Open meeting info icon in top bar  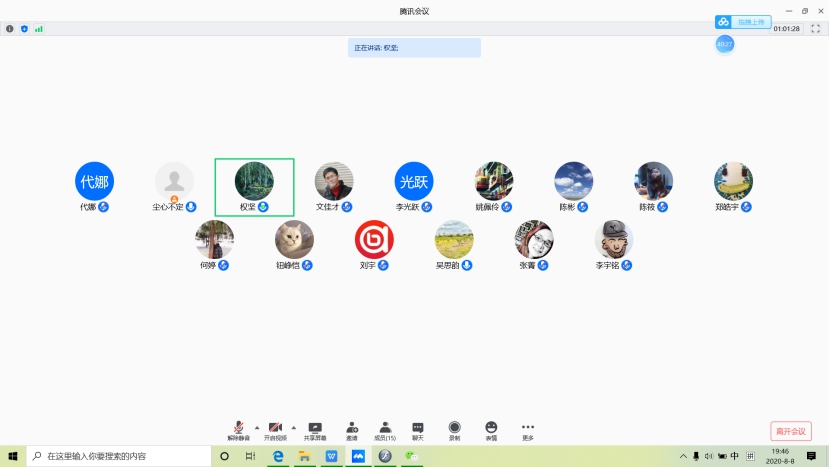pos(10,29)
